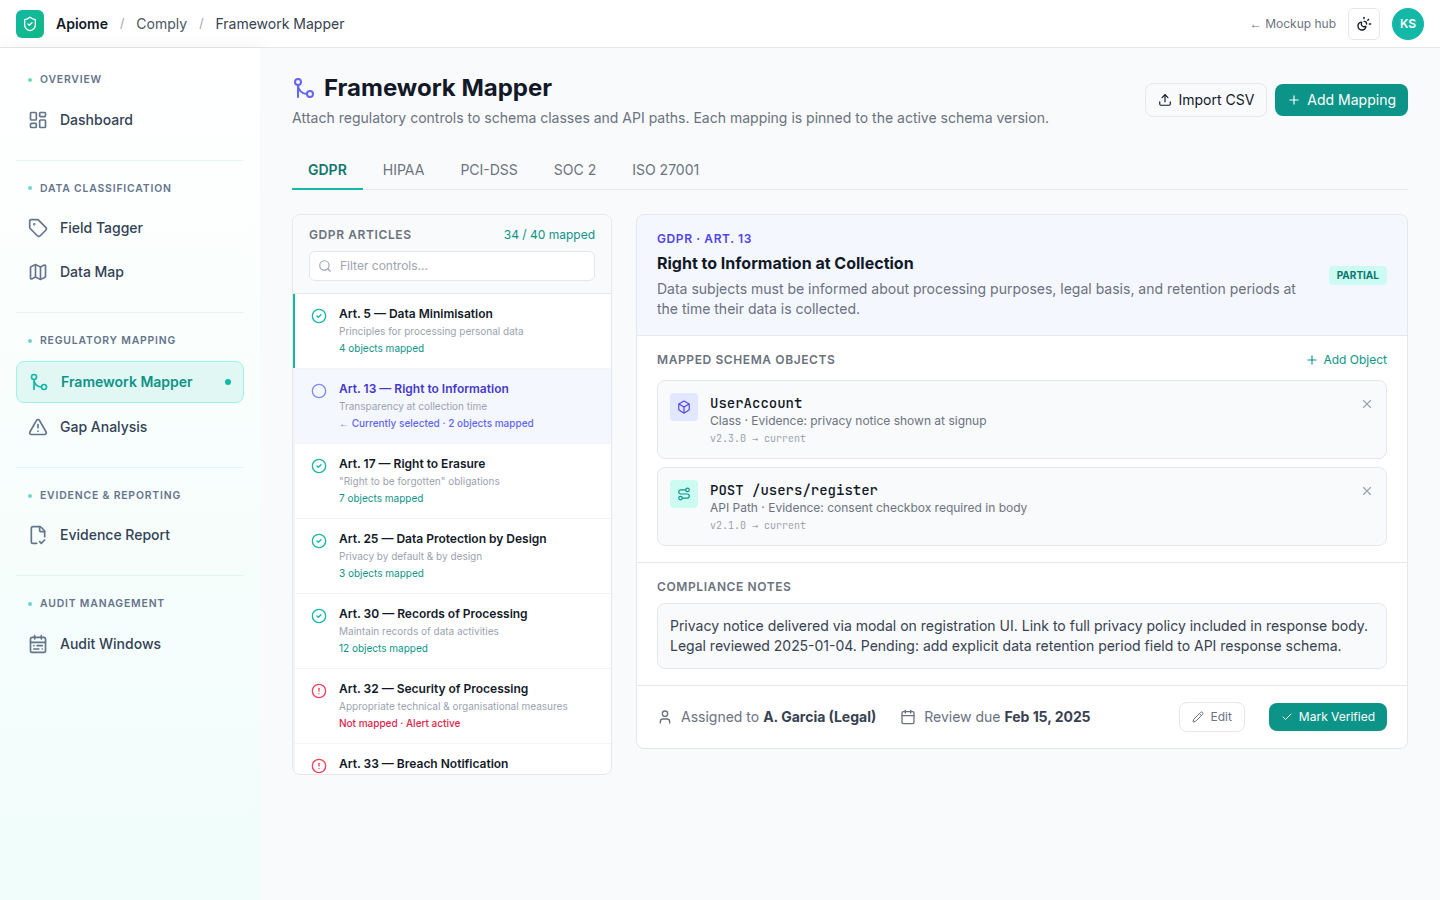Click the calendar icon beside Review due
This screenshot has width=1440, height=900.
click(x=908, y=717)
